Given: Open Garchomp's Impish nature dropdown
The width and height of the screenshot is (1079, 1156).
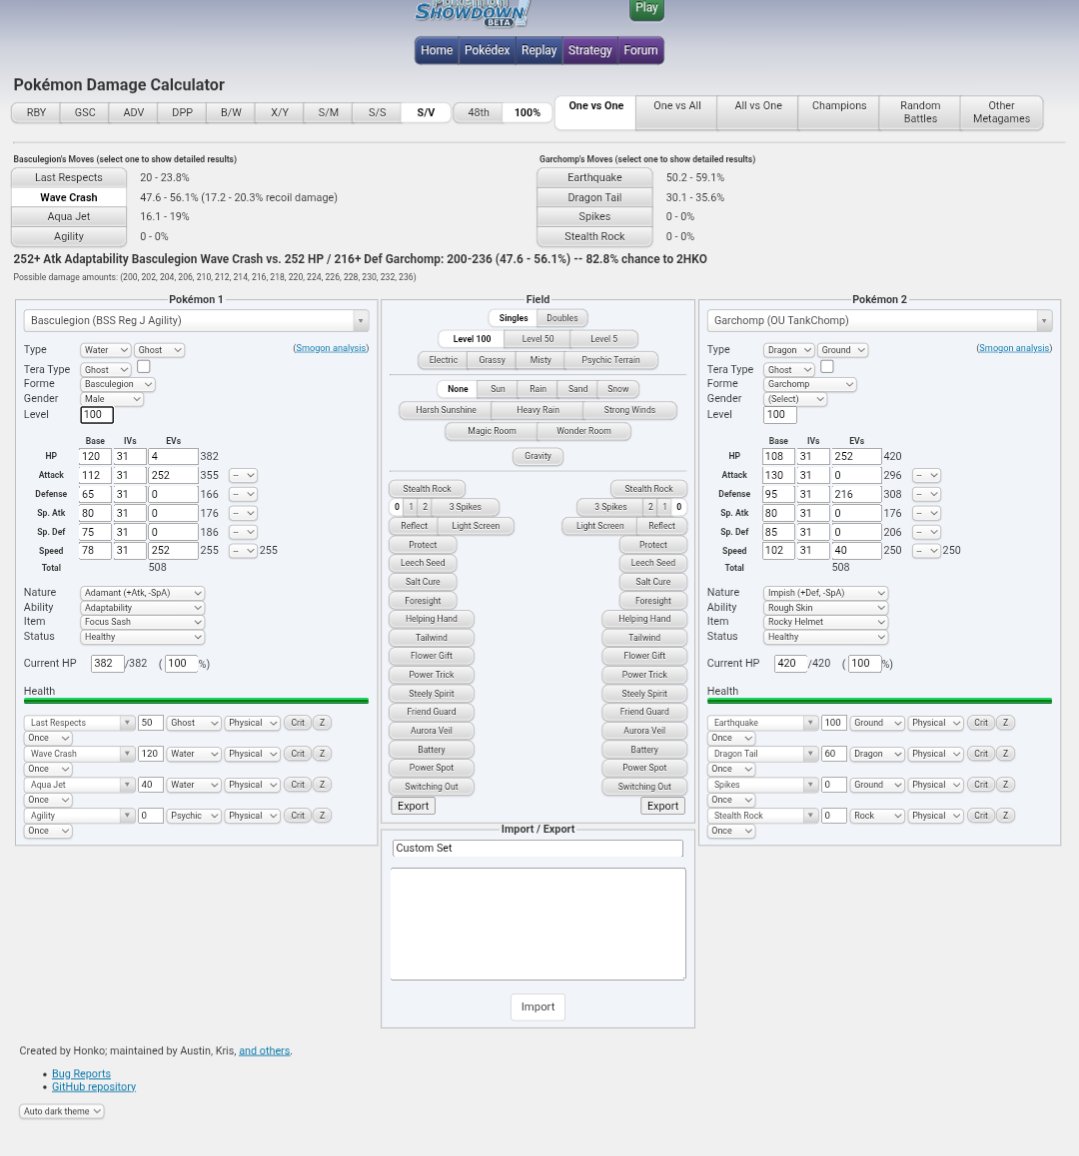Looking at the screenshot, I should [825, 593].
